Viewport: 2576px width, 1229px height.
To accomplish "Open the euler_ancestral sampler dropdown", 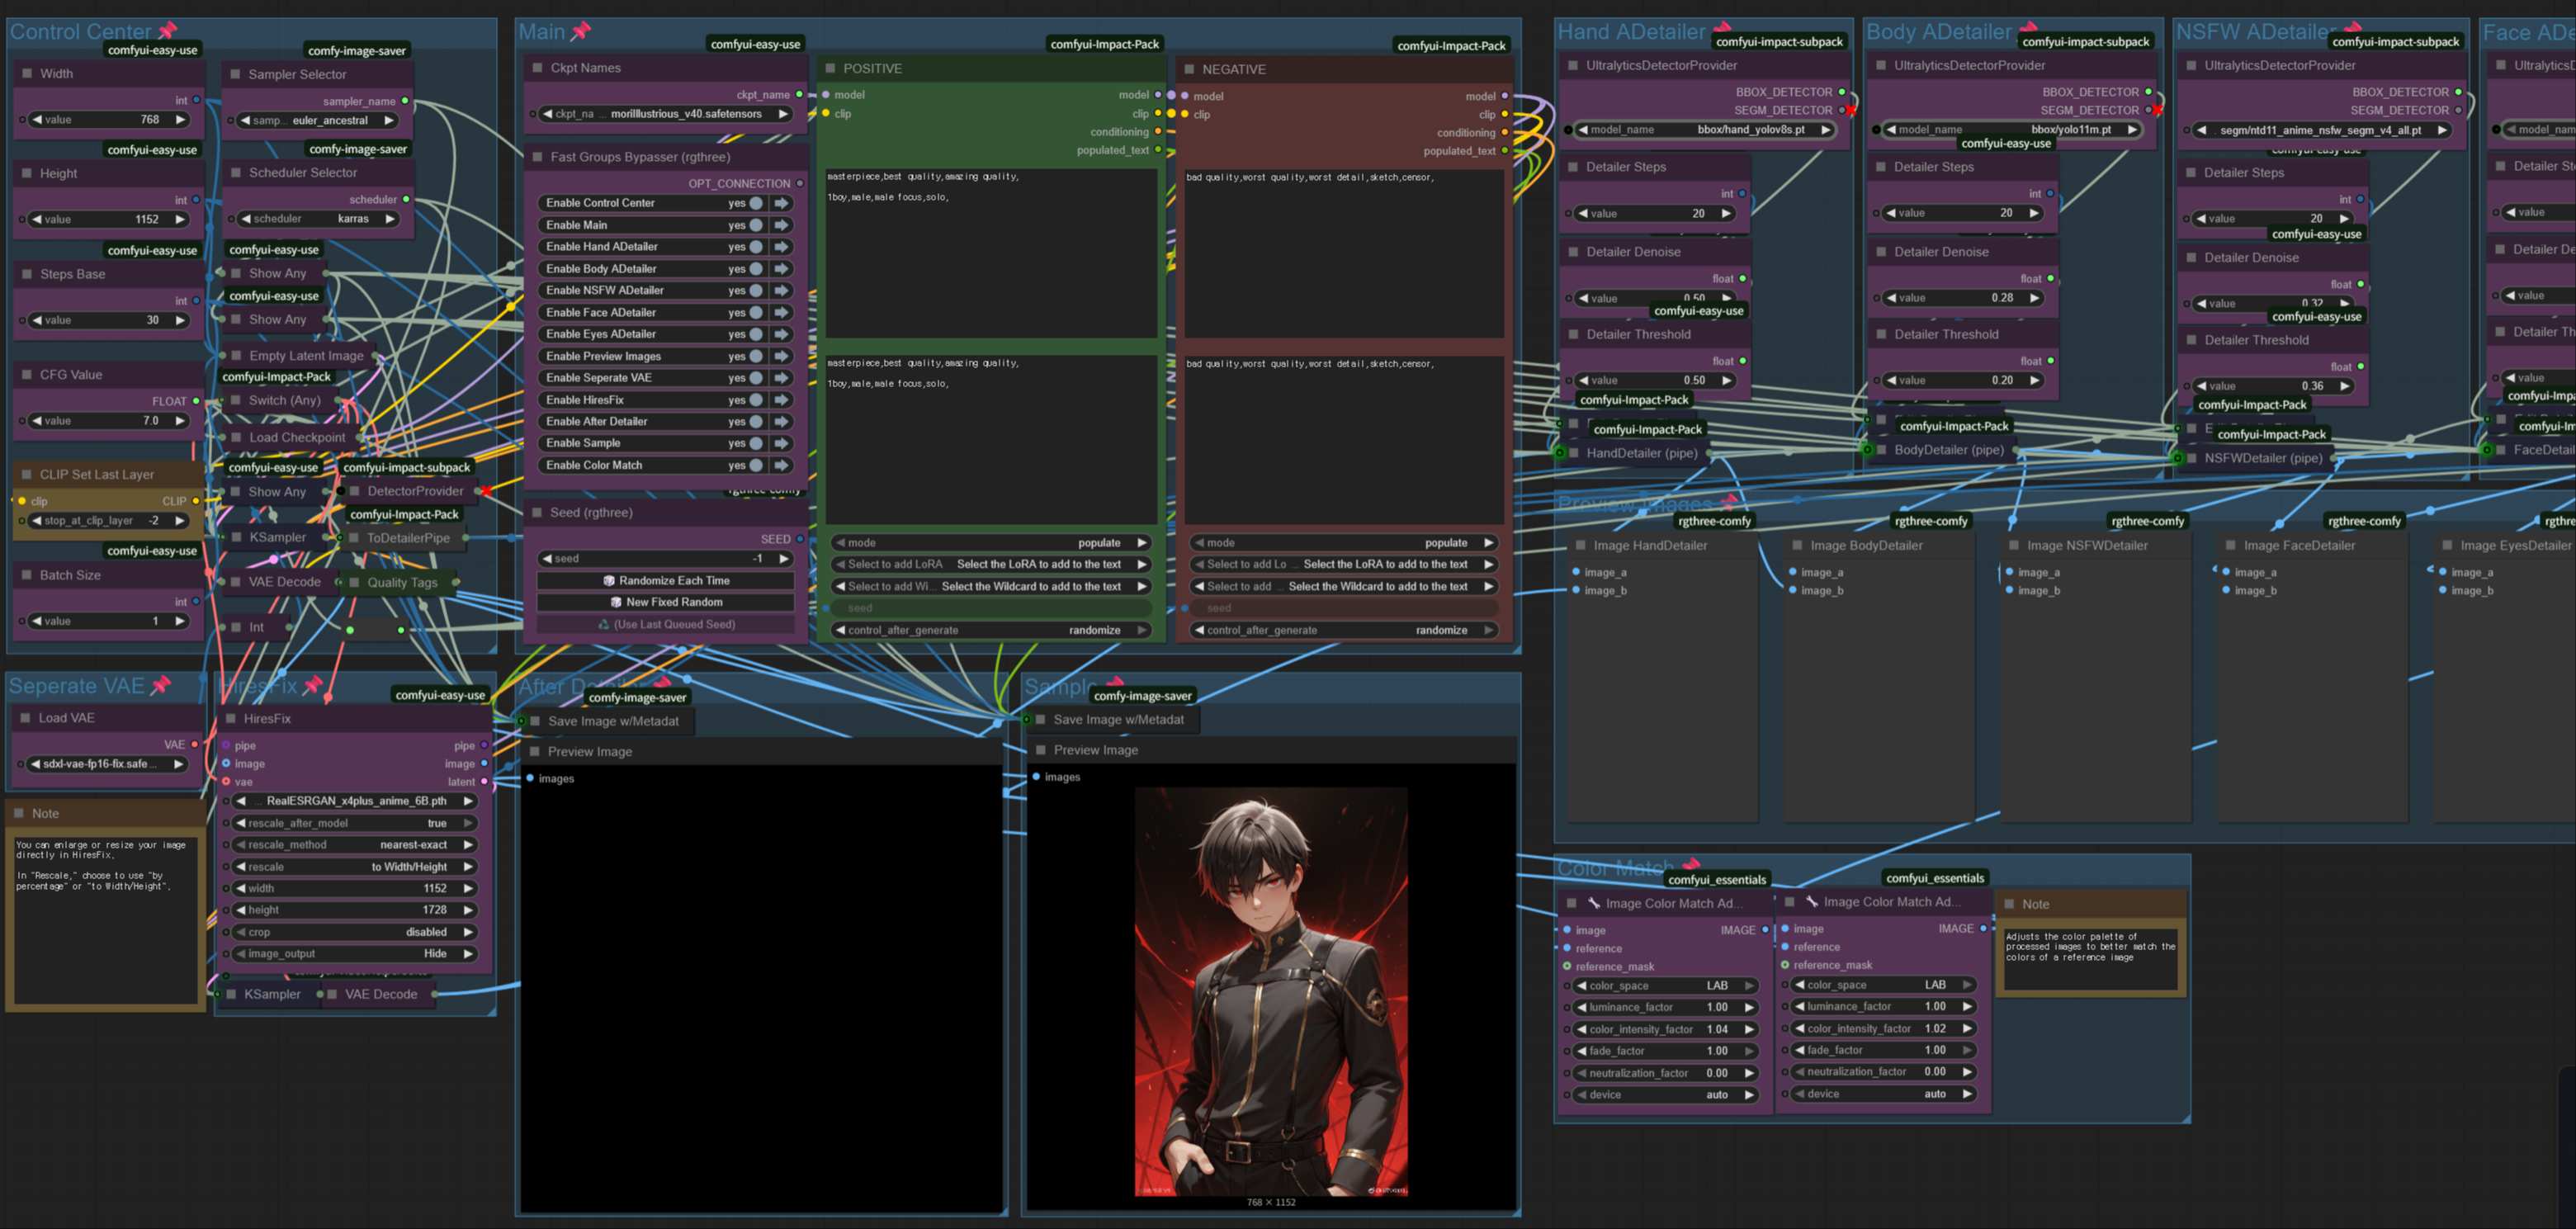I will 317,120.
